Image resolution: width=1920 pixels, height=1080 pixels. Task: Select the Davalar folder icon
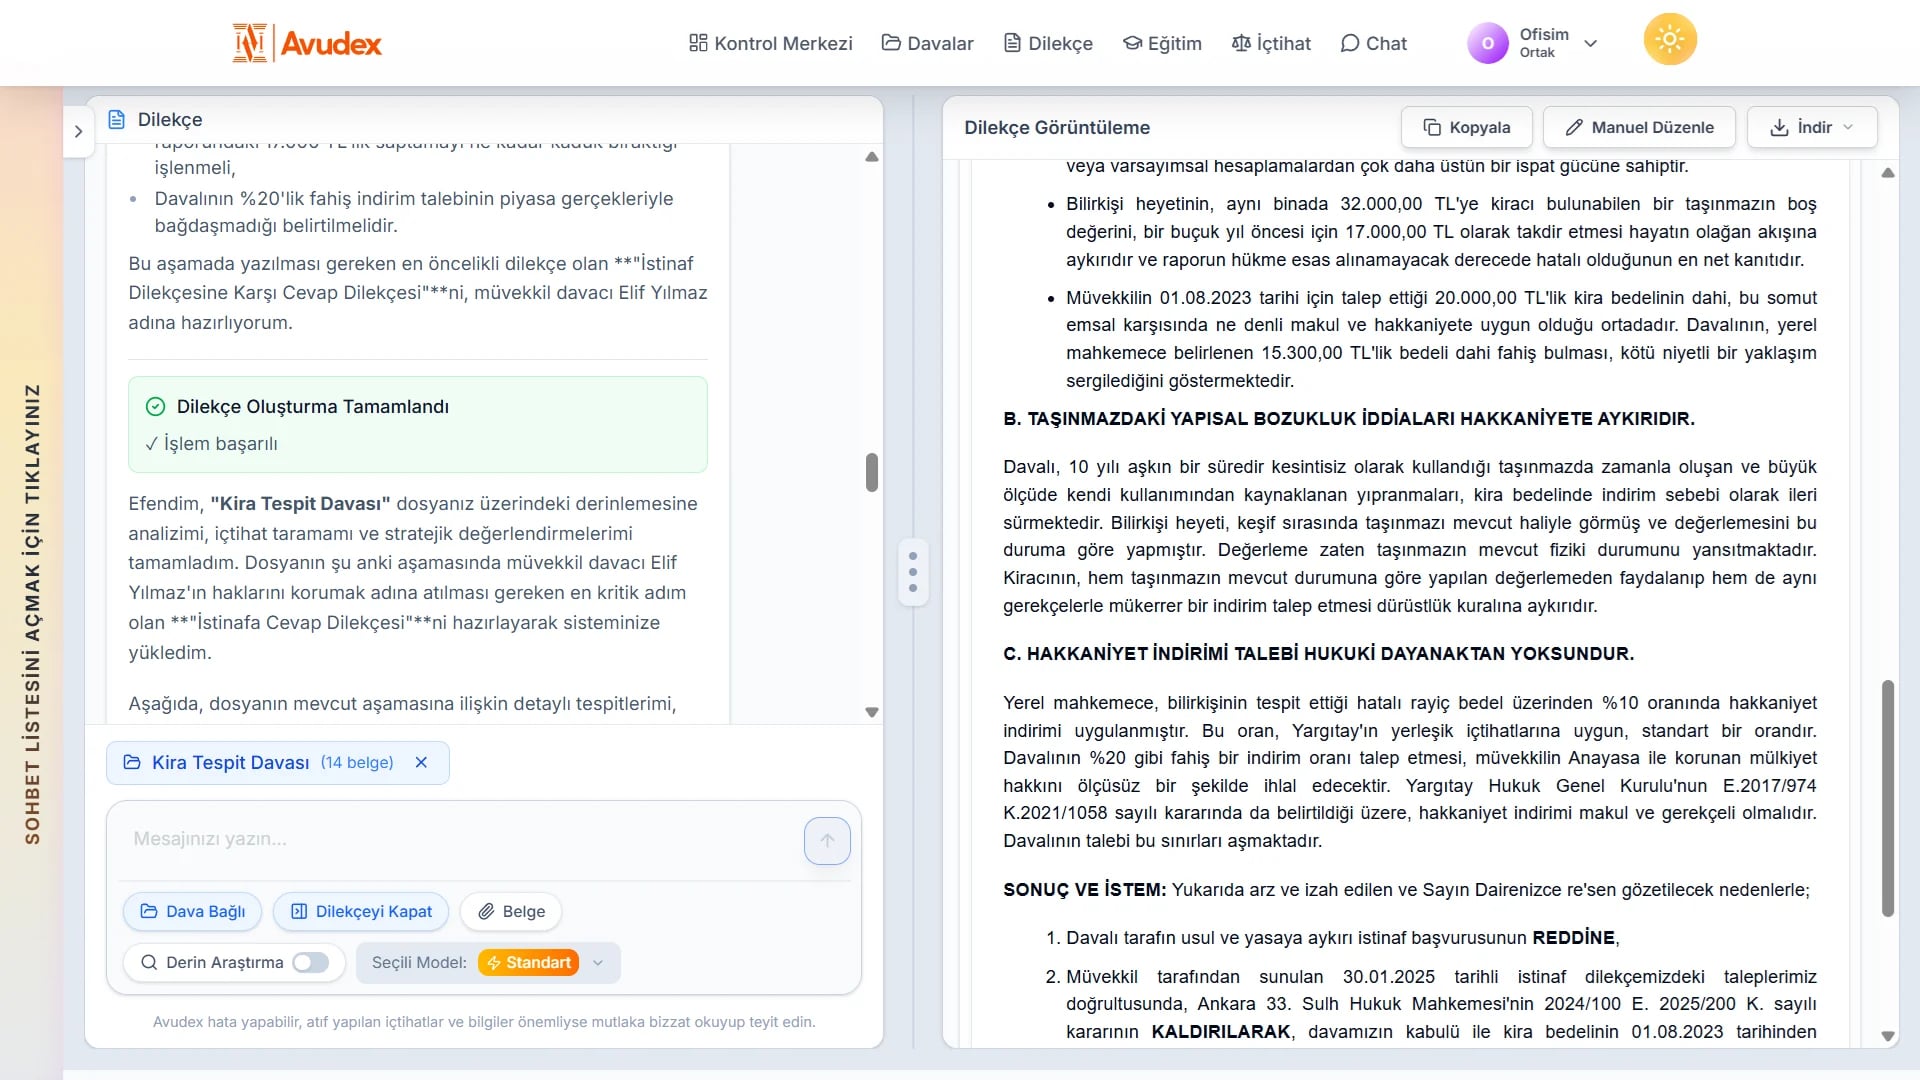pos(891,43)
